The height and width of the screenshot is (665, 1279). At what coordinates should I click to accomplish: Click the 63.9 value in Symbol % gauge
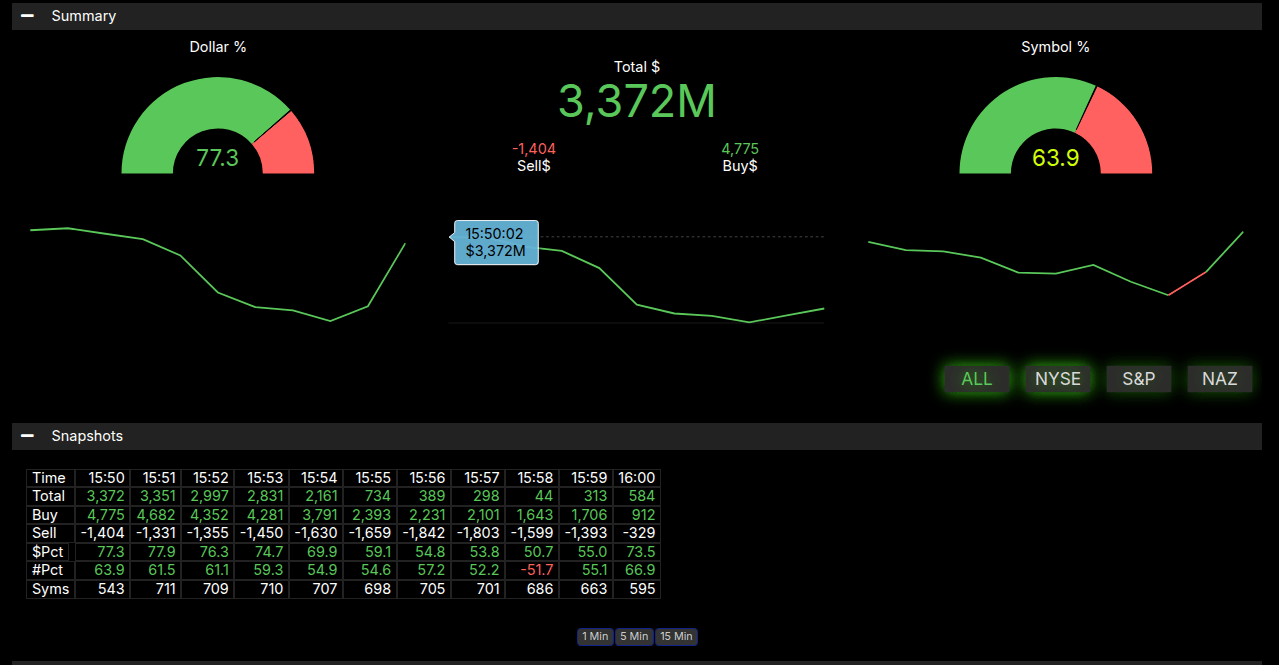[1055, 158]
